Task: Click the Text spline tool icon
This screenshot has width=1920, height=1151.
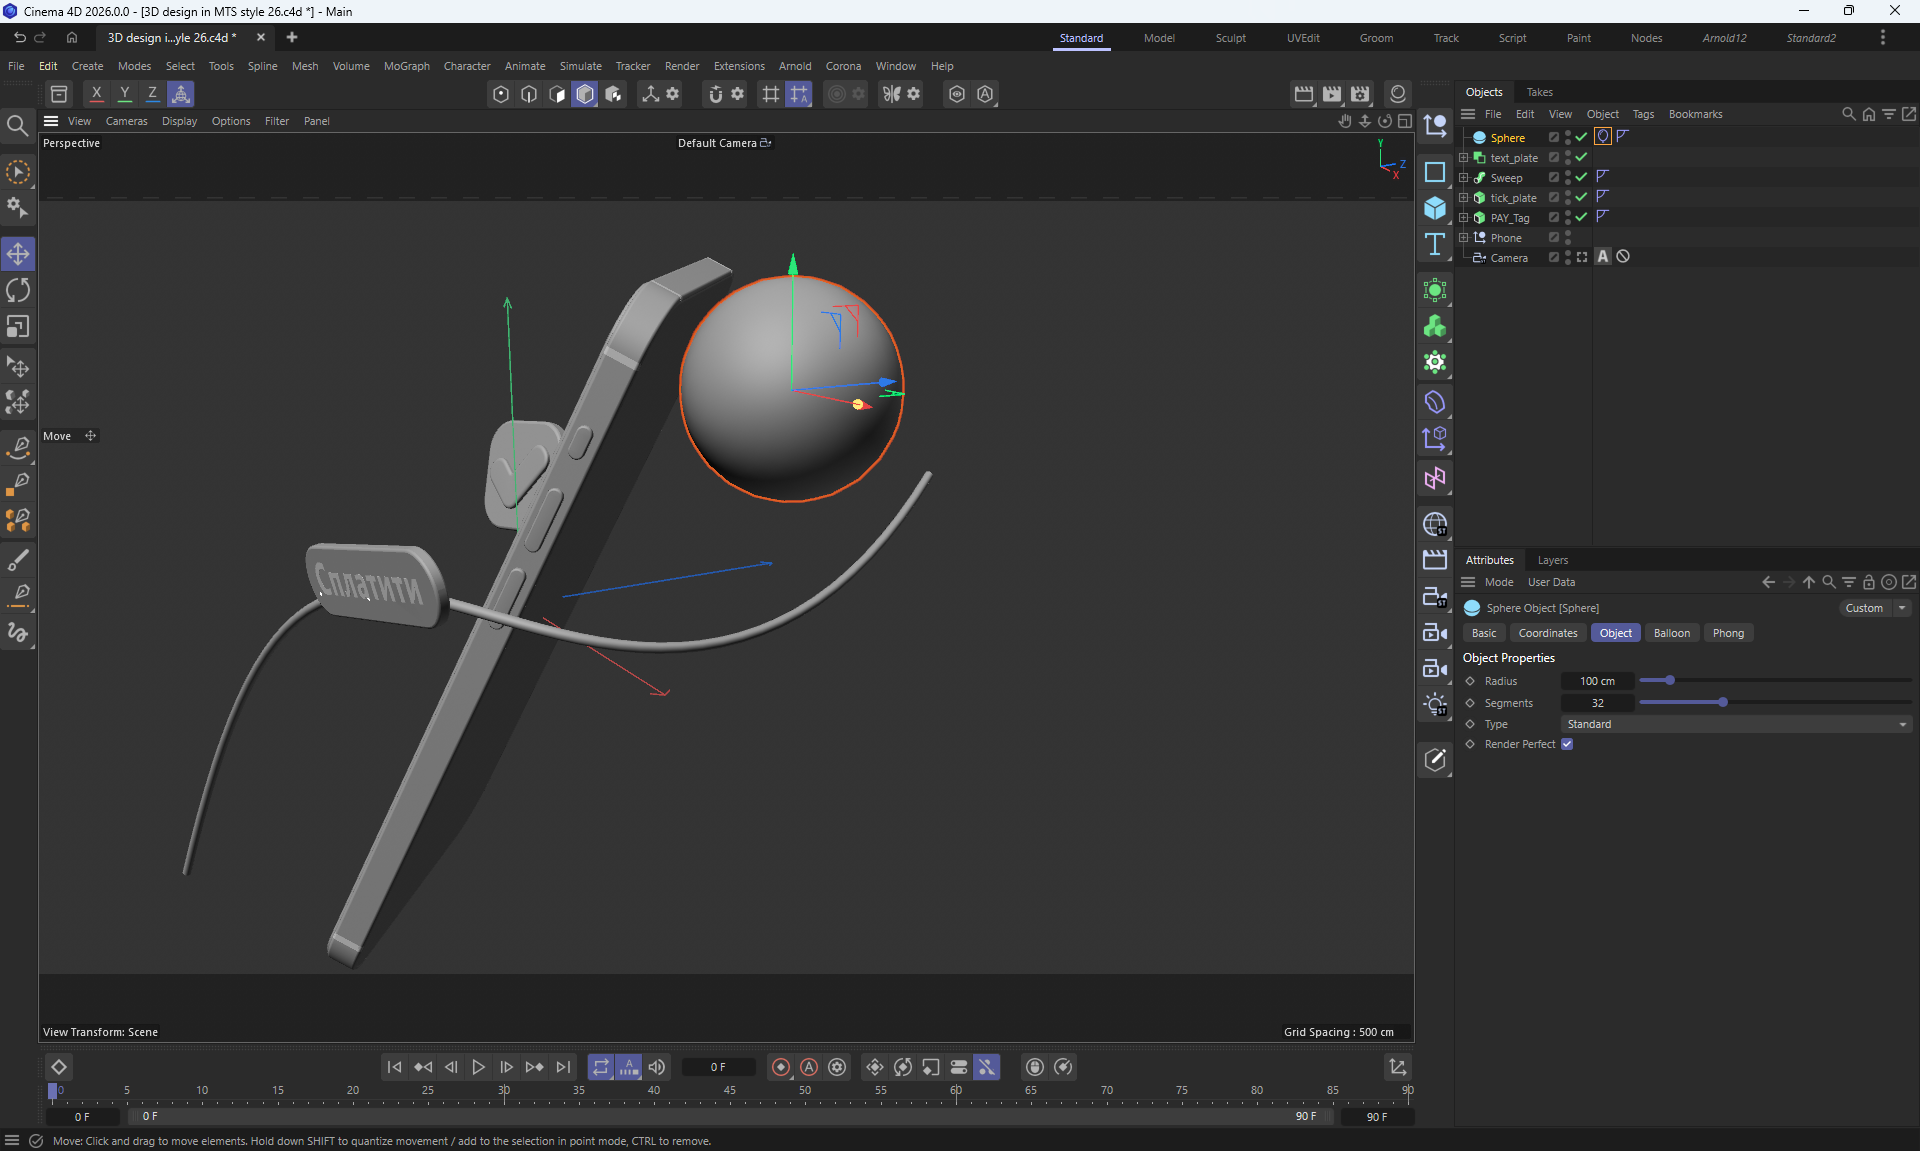Action: coord(1435,245)
